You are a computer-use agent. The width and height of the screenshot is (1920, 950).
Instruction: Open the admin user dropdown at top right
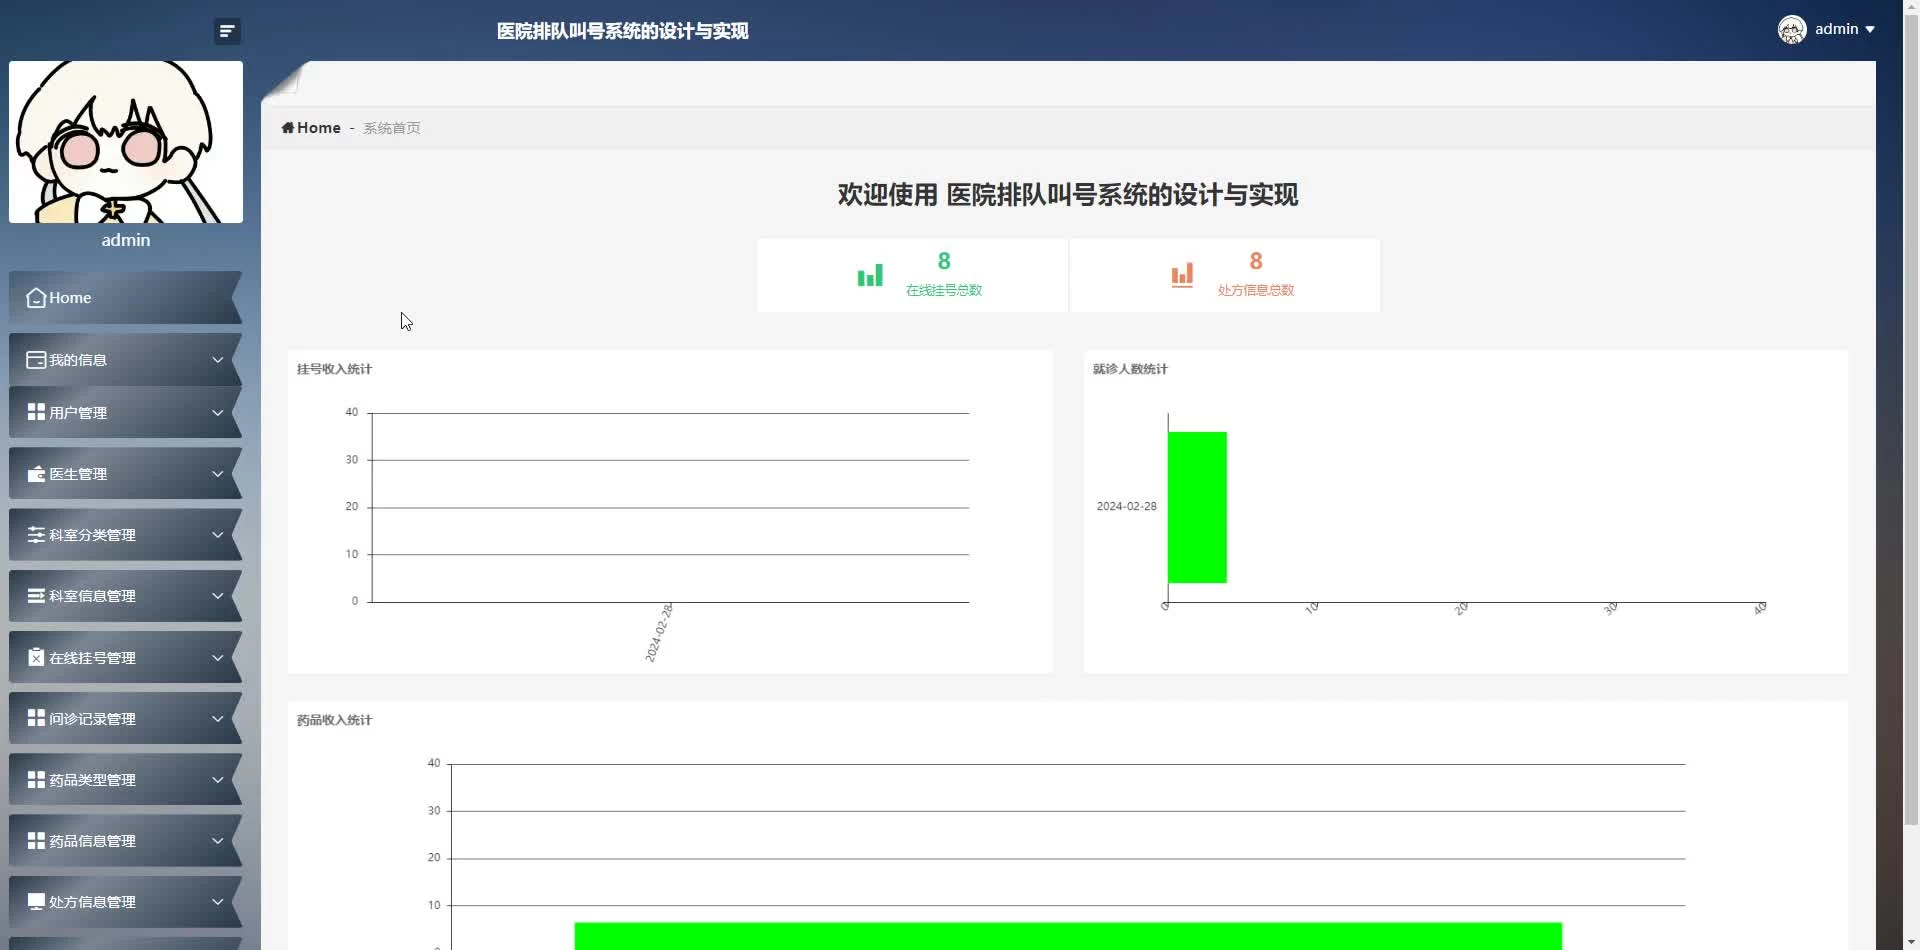[x=1827, y=29]
